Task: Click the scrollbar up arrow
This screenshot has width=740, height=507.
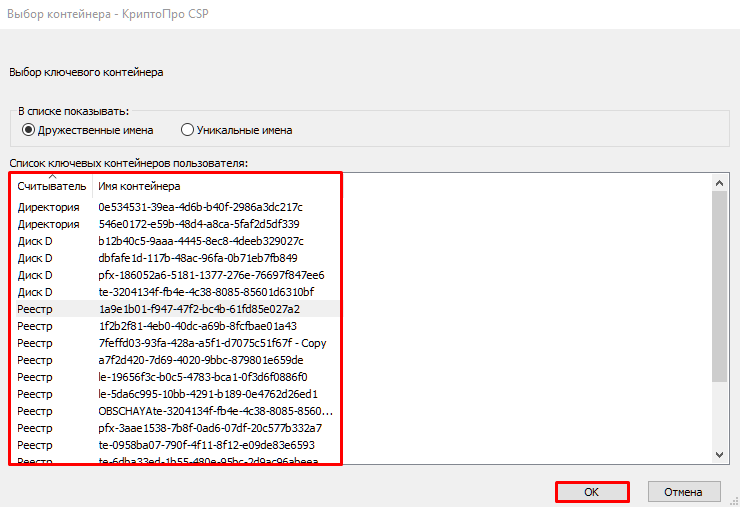Action: (x=718, y=182)
